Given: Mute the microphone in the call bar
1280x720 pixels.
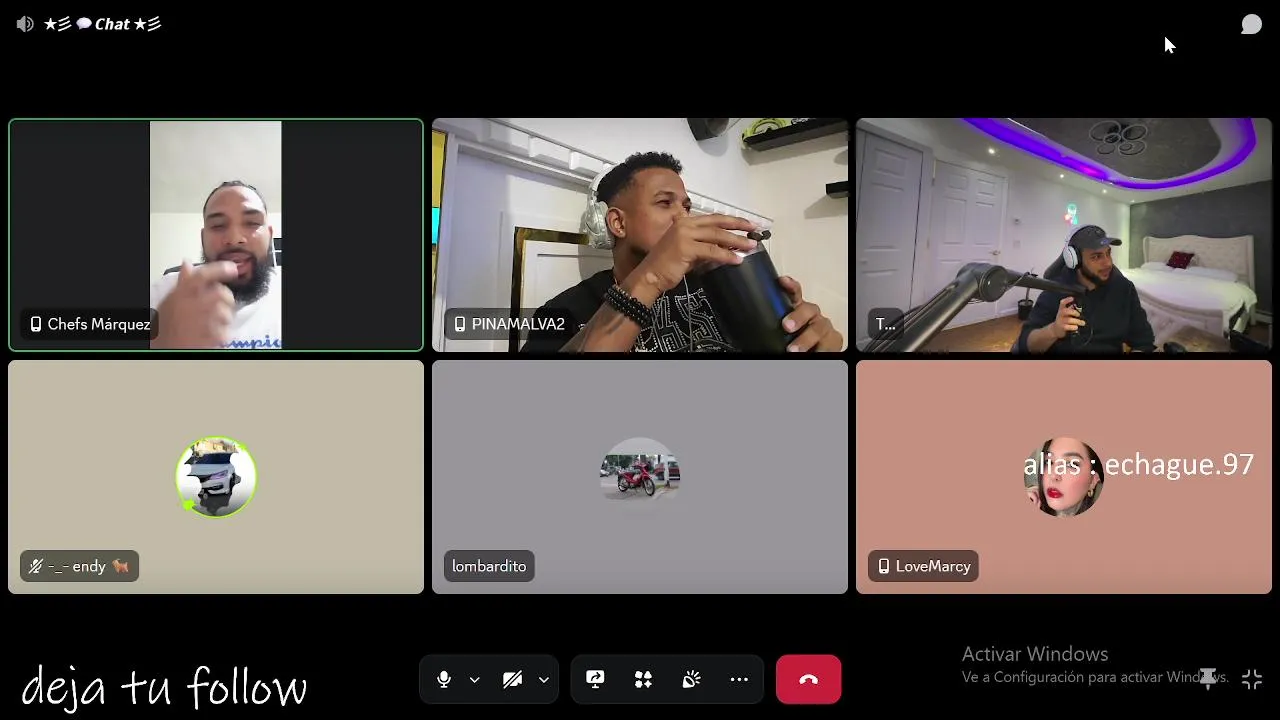Looking at the screenshot, I should click(x=444, y=680).
